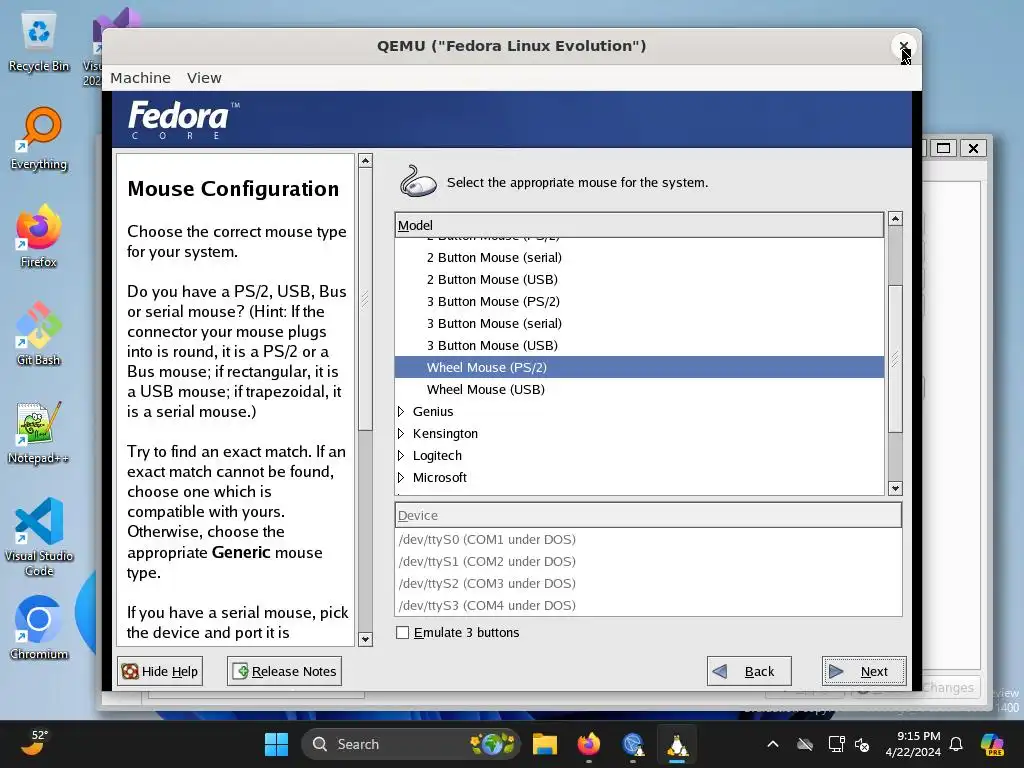Screen dimensions: 1024x768
Task: Expand the Microsoft mouse group
Action: coord(401,477)
